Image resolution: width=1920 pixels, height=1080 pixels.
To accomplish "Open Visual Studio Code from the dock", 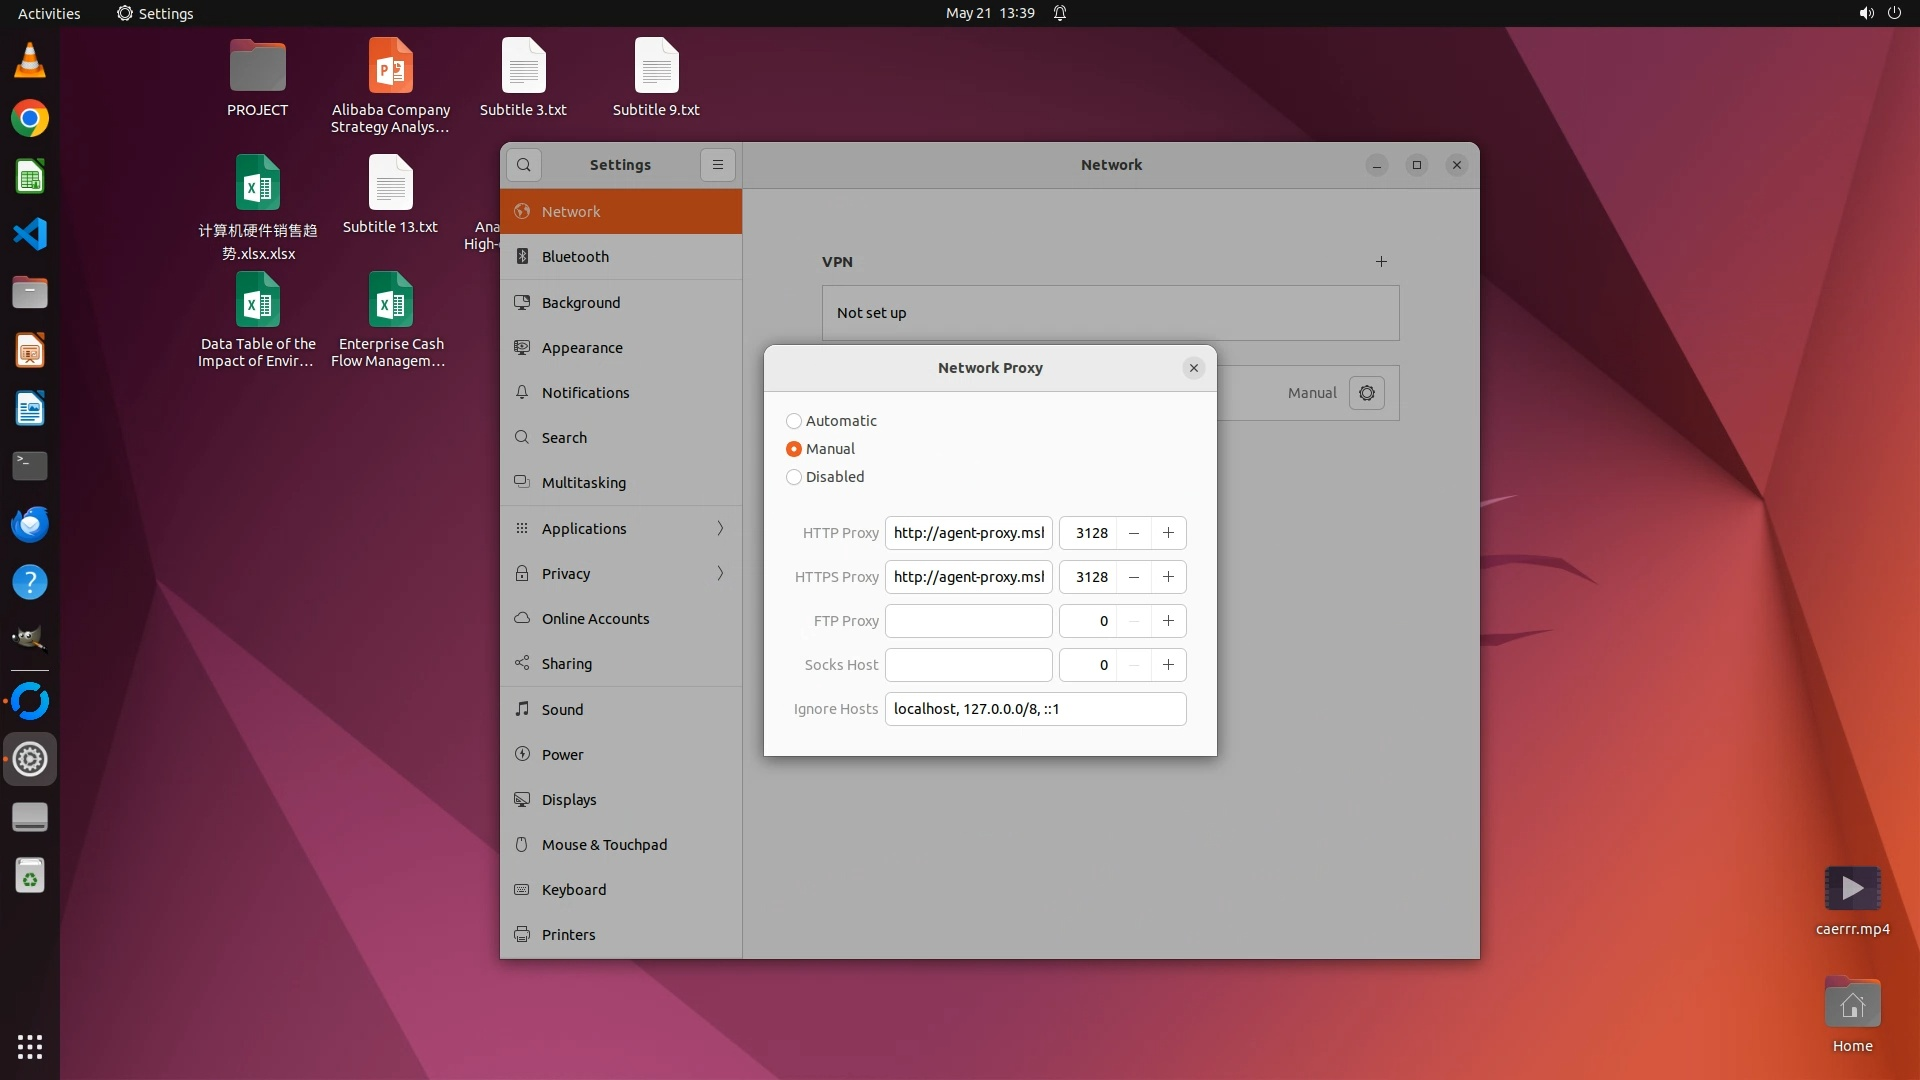I will 30,235.
